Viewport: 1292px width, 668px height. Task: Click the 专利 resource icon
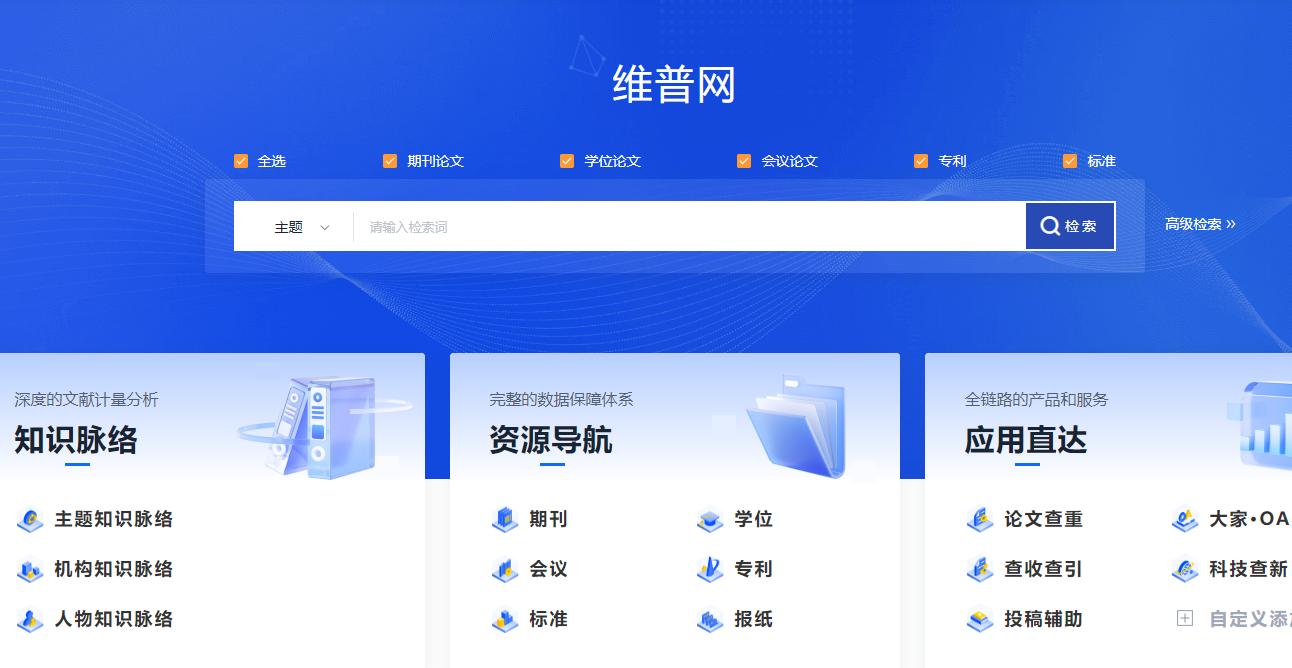[710, 570]
